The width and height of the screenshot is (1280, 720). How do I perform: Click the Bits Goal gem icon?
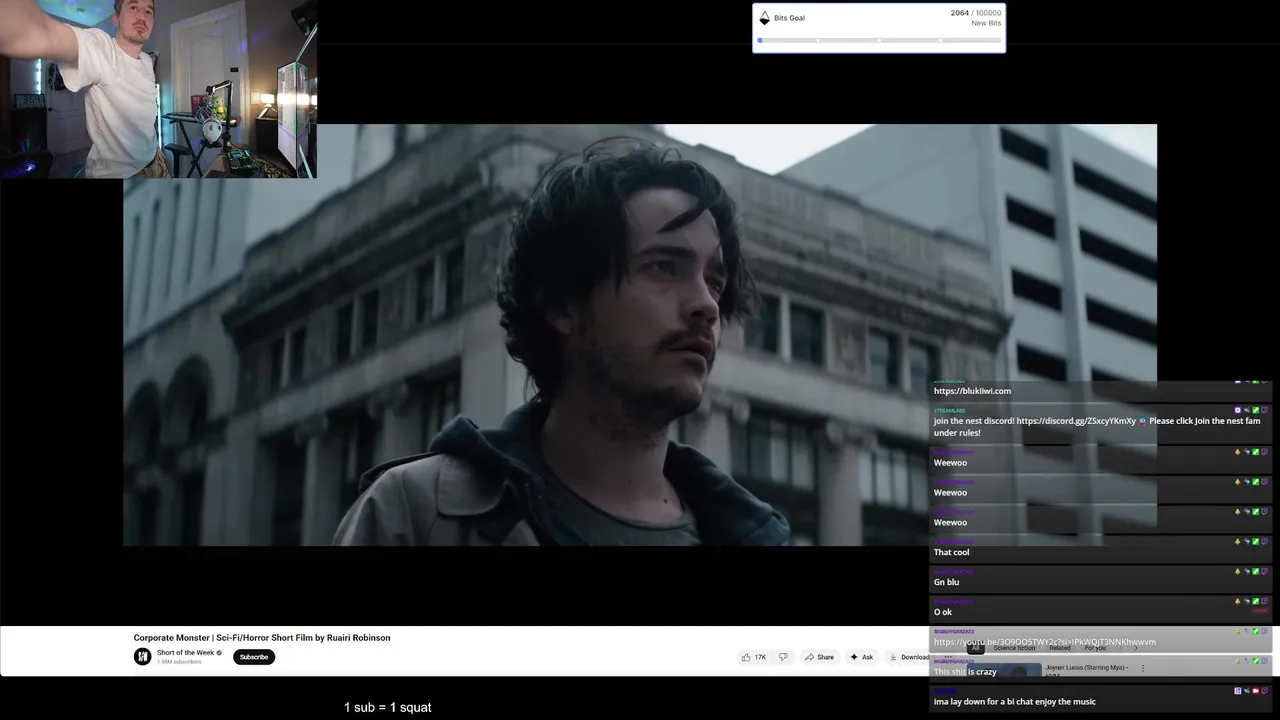tap(765, 18)
